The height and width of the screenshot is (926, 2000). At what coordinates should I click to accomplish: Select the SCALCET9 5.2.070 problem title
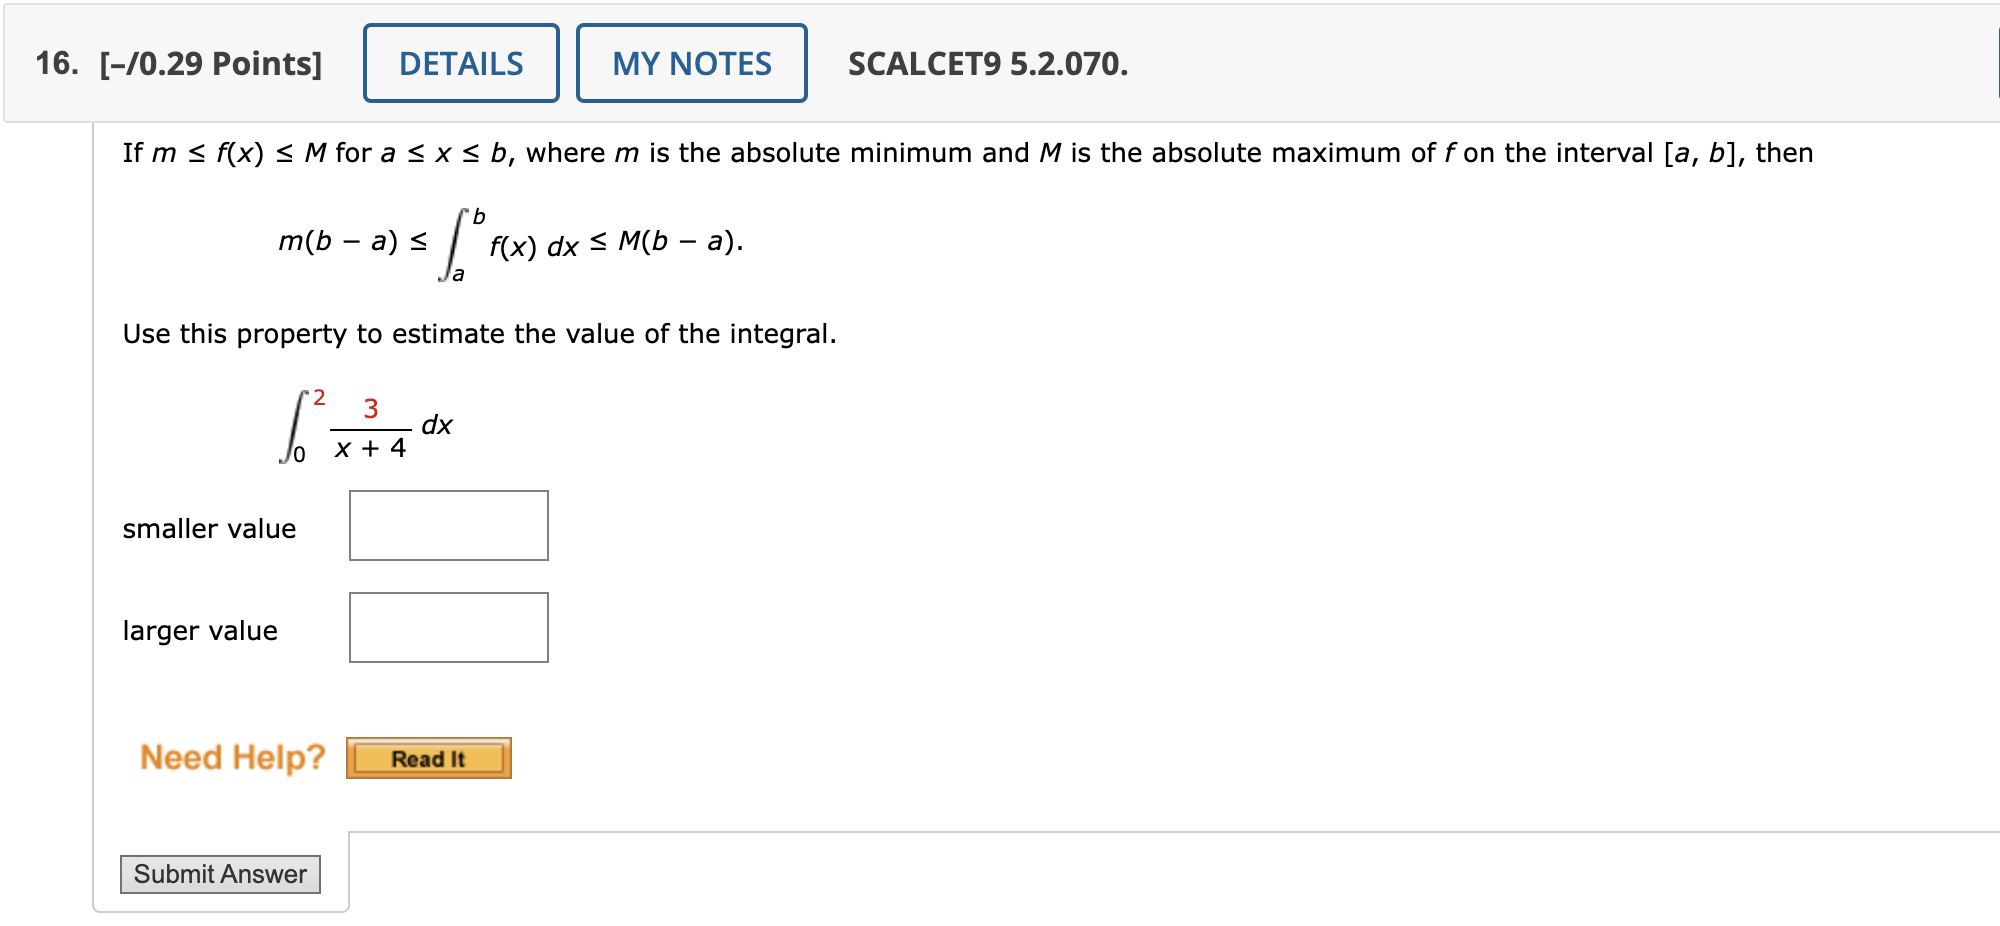pyautogui.click(x=985, y=65)
